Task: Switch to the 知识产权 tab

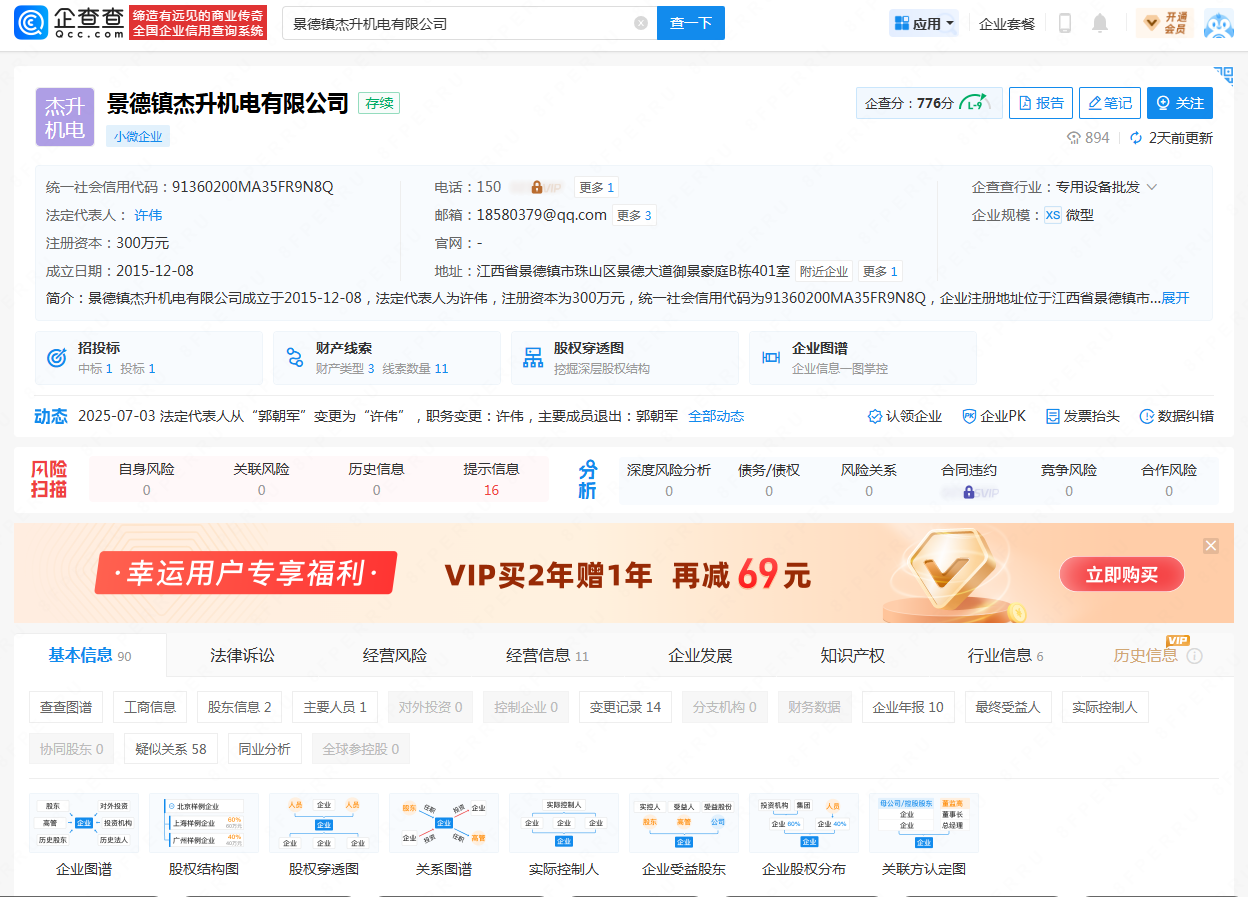Action: coord(852,656)
